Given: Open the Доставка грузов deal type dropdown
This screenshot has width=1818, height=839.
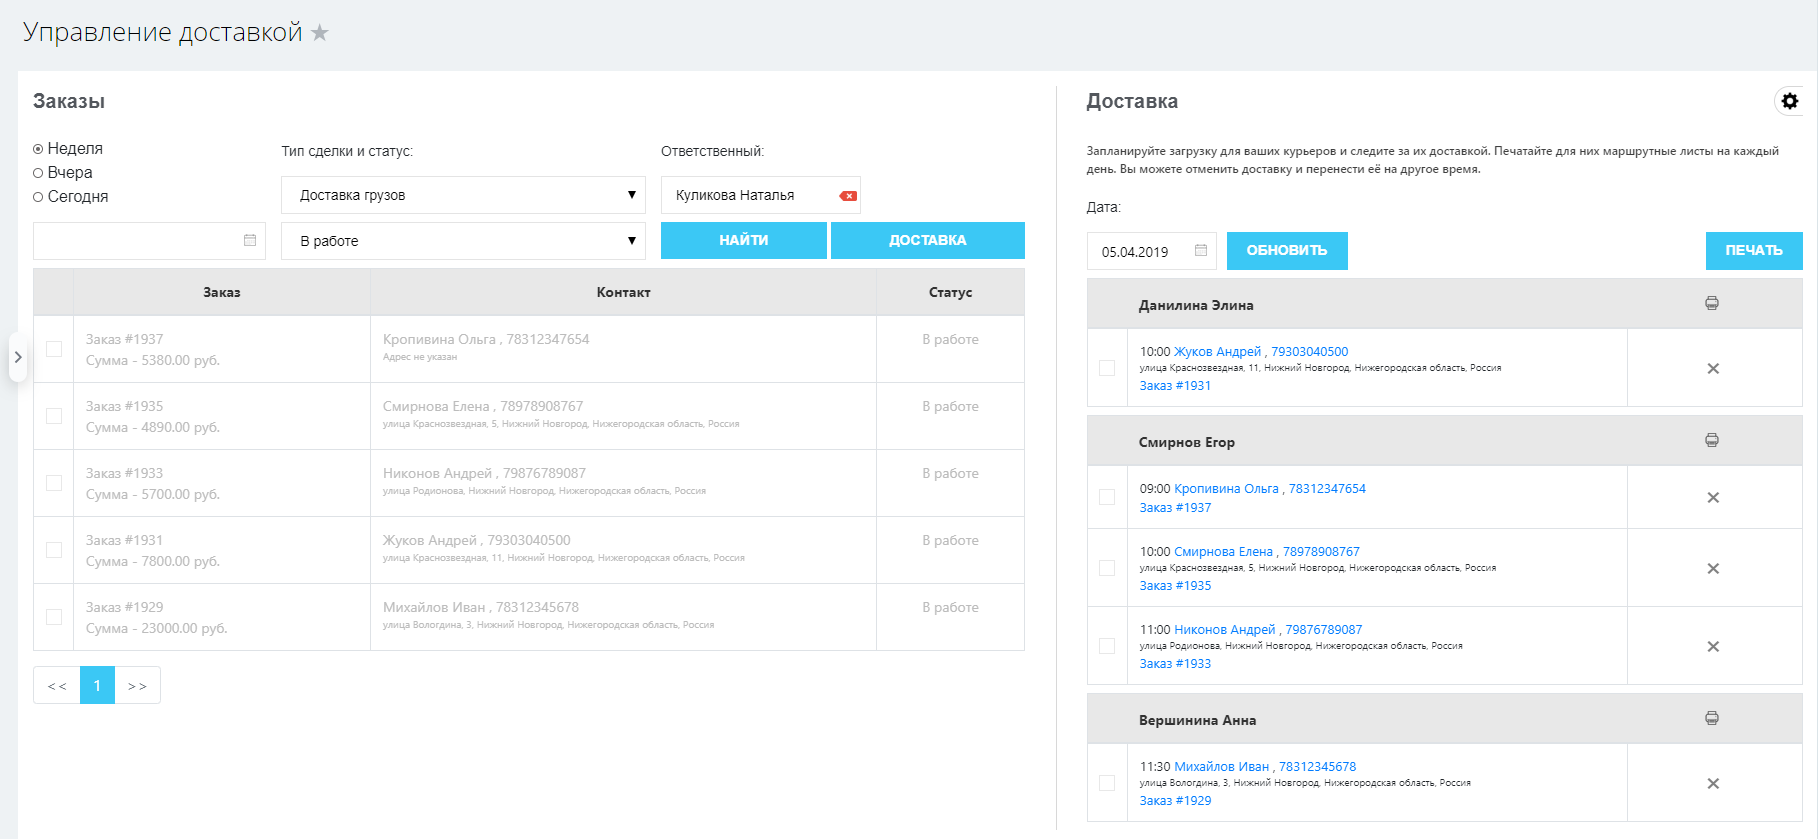Looking at the screenshot, I should click(463, 195).
